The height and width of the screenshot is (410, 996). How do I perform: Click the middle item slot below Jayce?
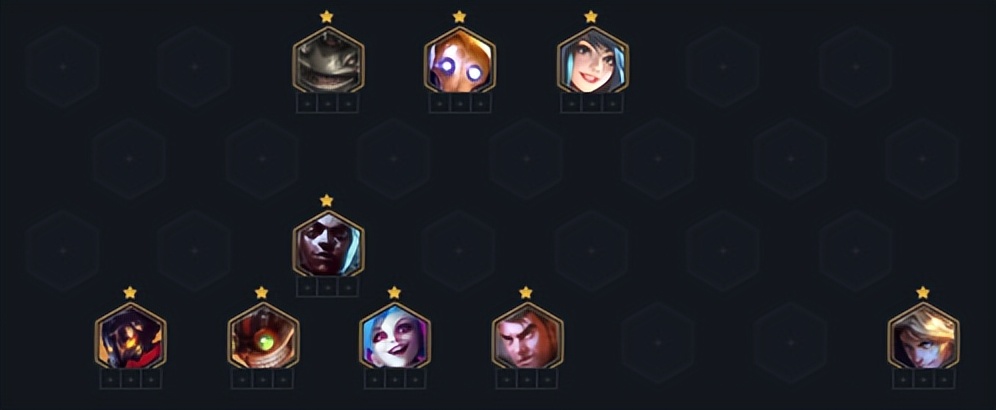tap(527, 379)
